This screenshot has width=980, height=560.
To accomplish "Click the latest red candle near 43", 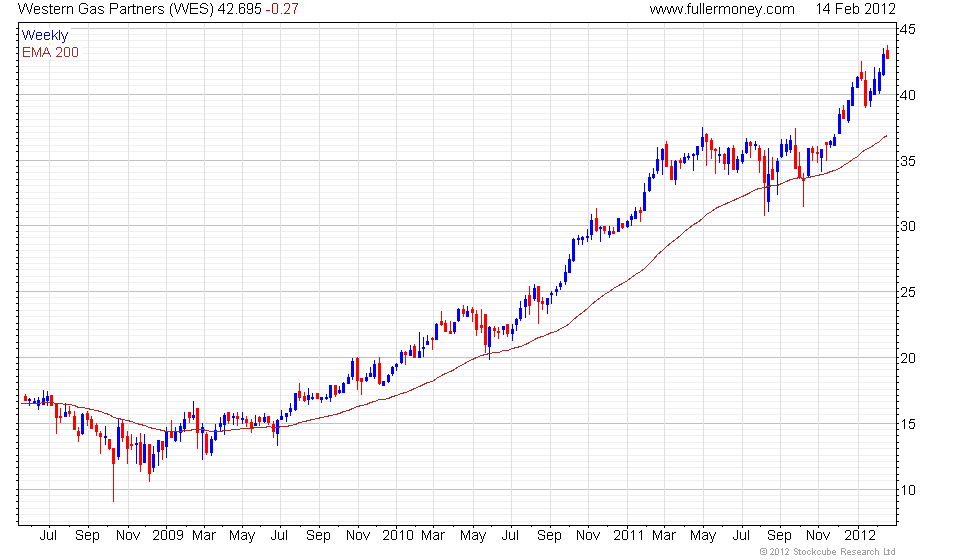I will point(887,53).
